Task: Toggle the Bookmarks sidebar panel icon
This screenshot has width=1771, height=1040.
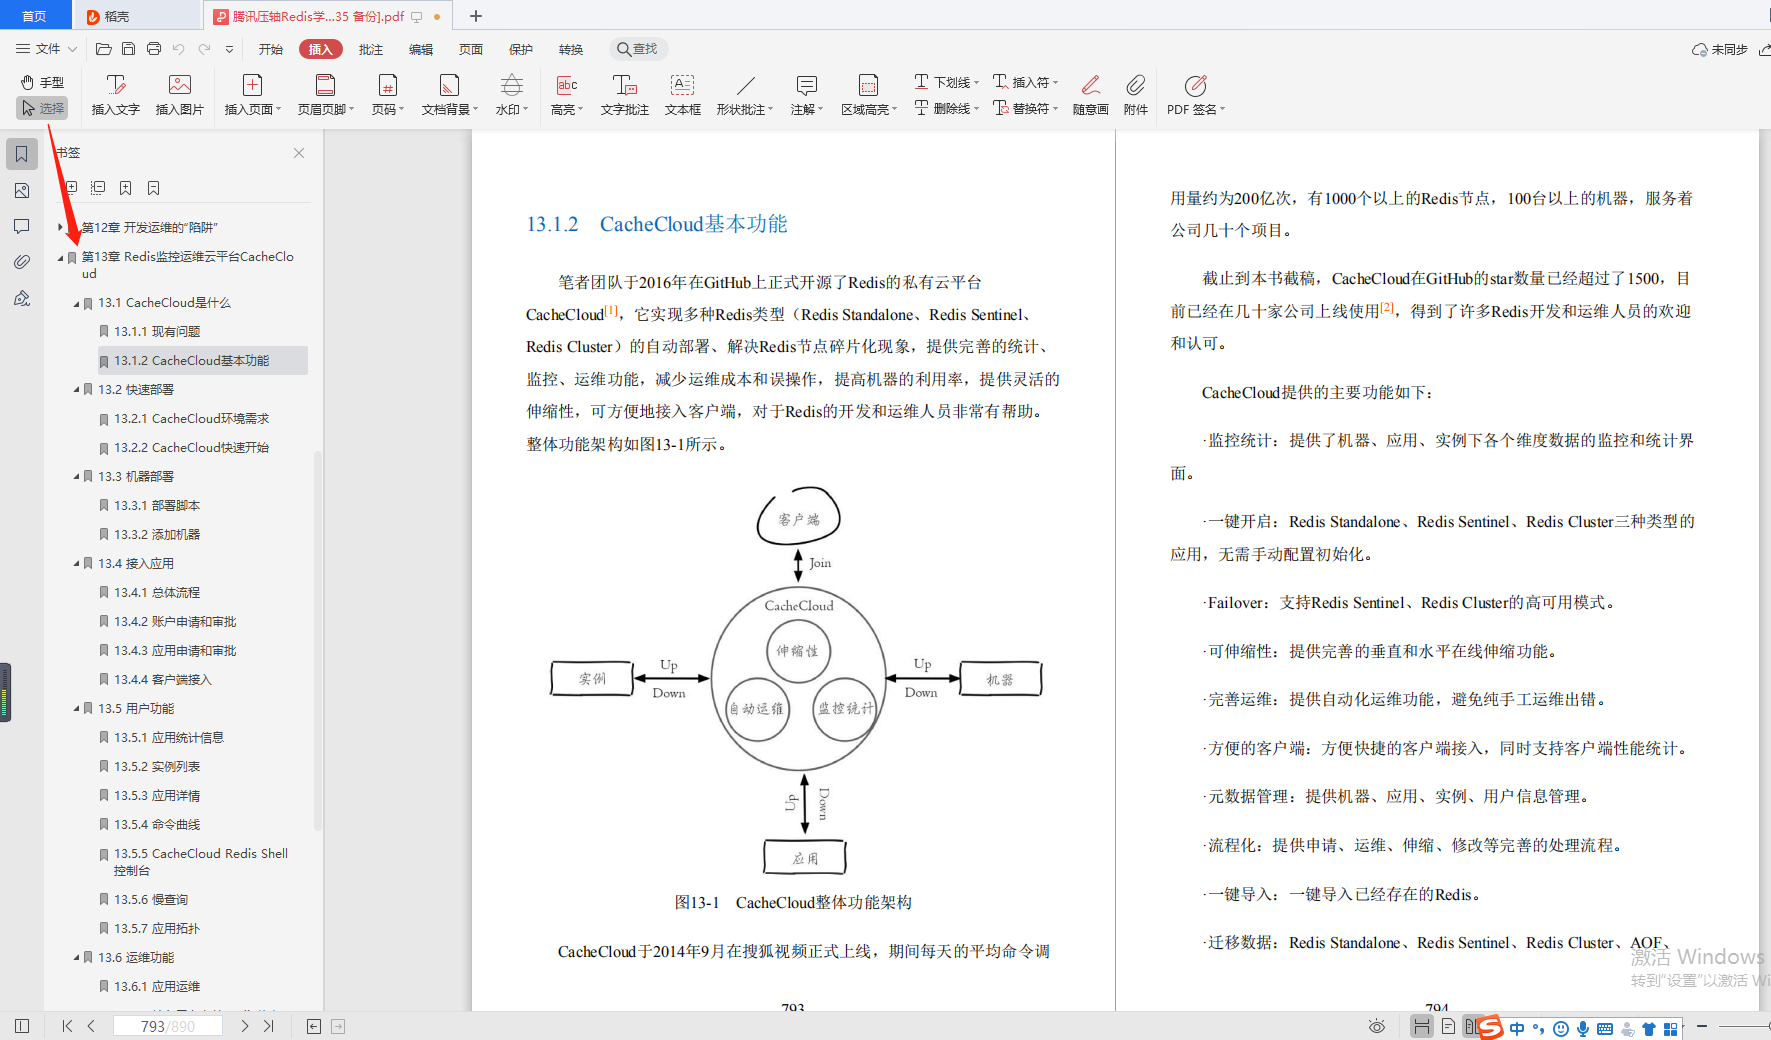Action: click(x=22, y=154)
